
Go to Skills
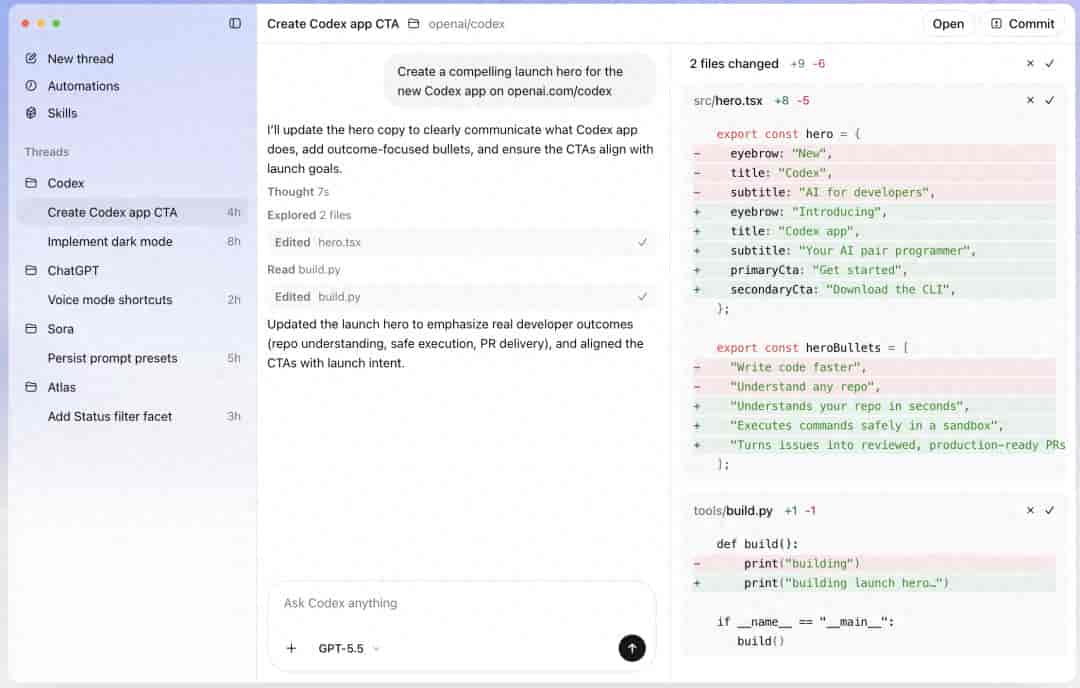pos(62,113)
